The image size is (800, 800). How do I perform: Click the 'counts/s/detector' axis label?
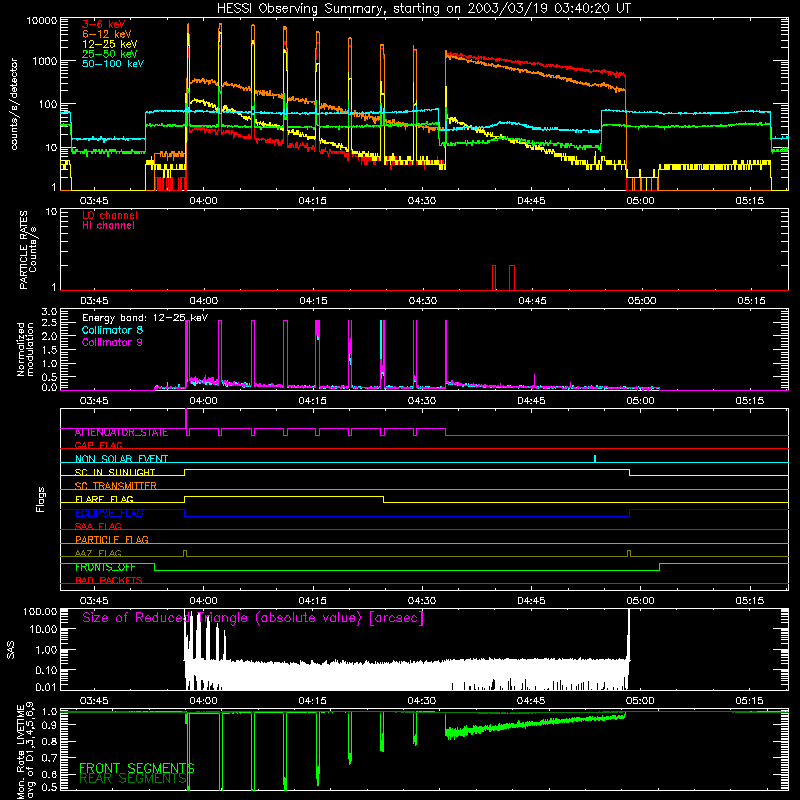pyautogui.click(x=14, y=104)
